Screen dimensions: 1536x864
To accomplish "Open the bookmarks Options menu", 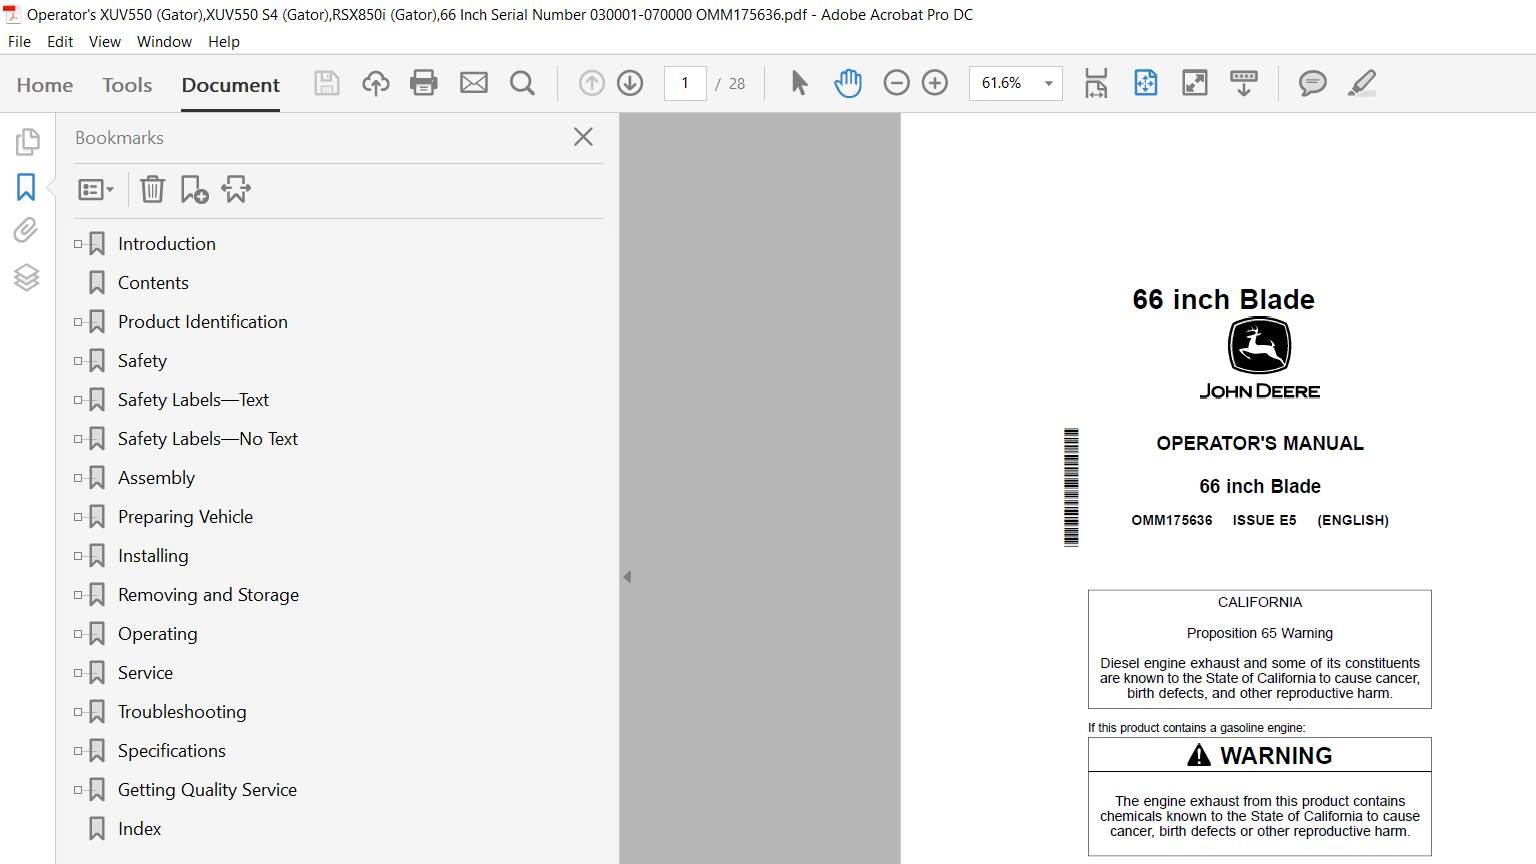I will 96,189.
